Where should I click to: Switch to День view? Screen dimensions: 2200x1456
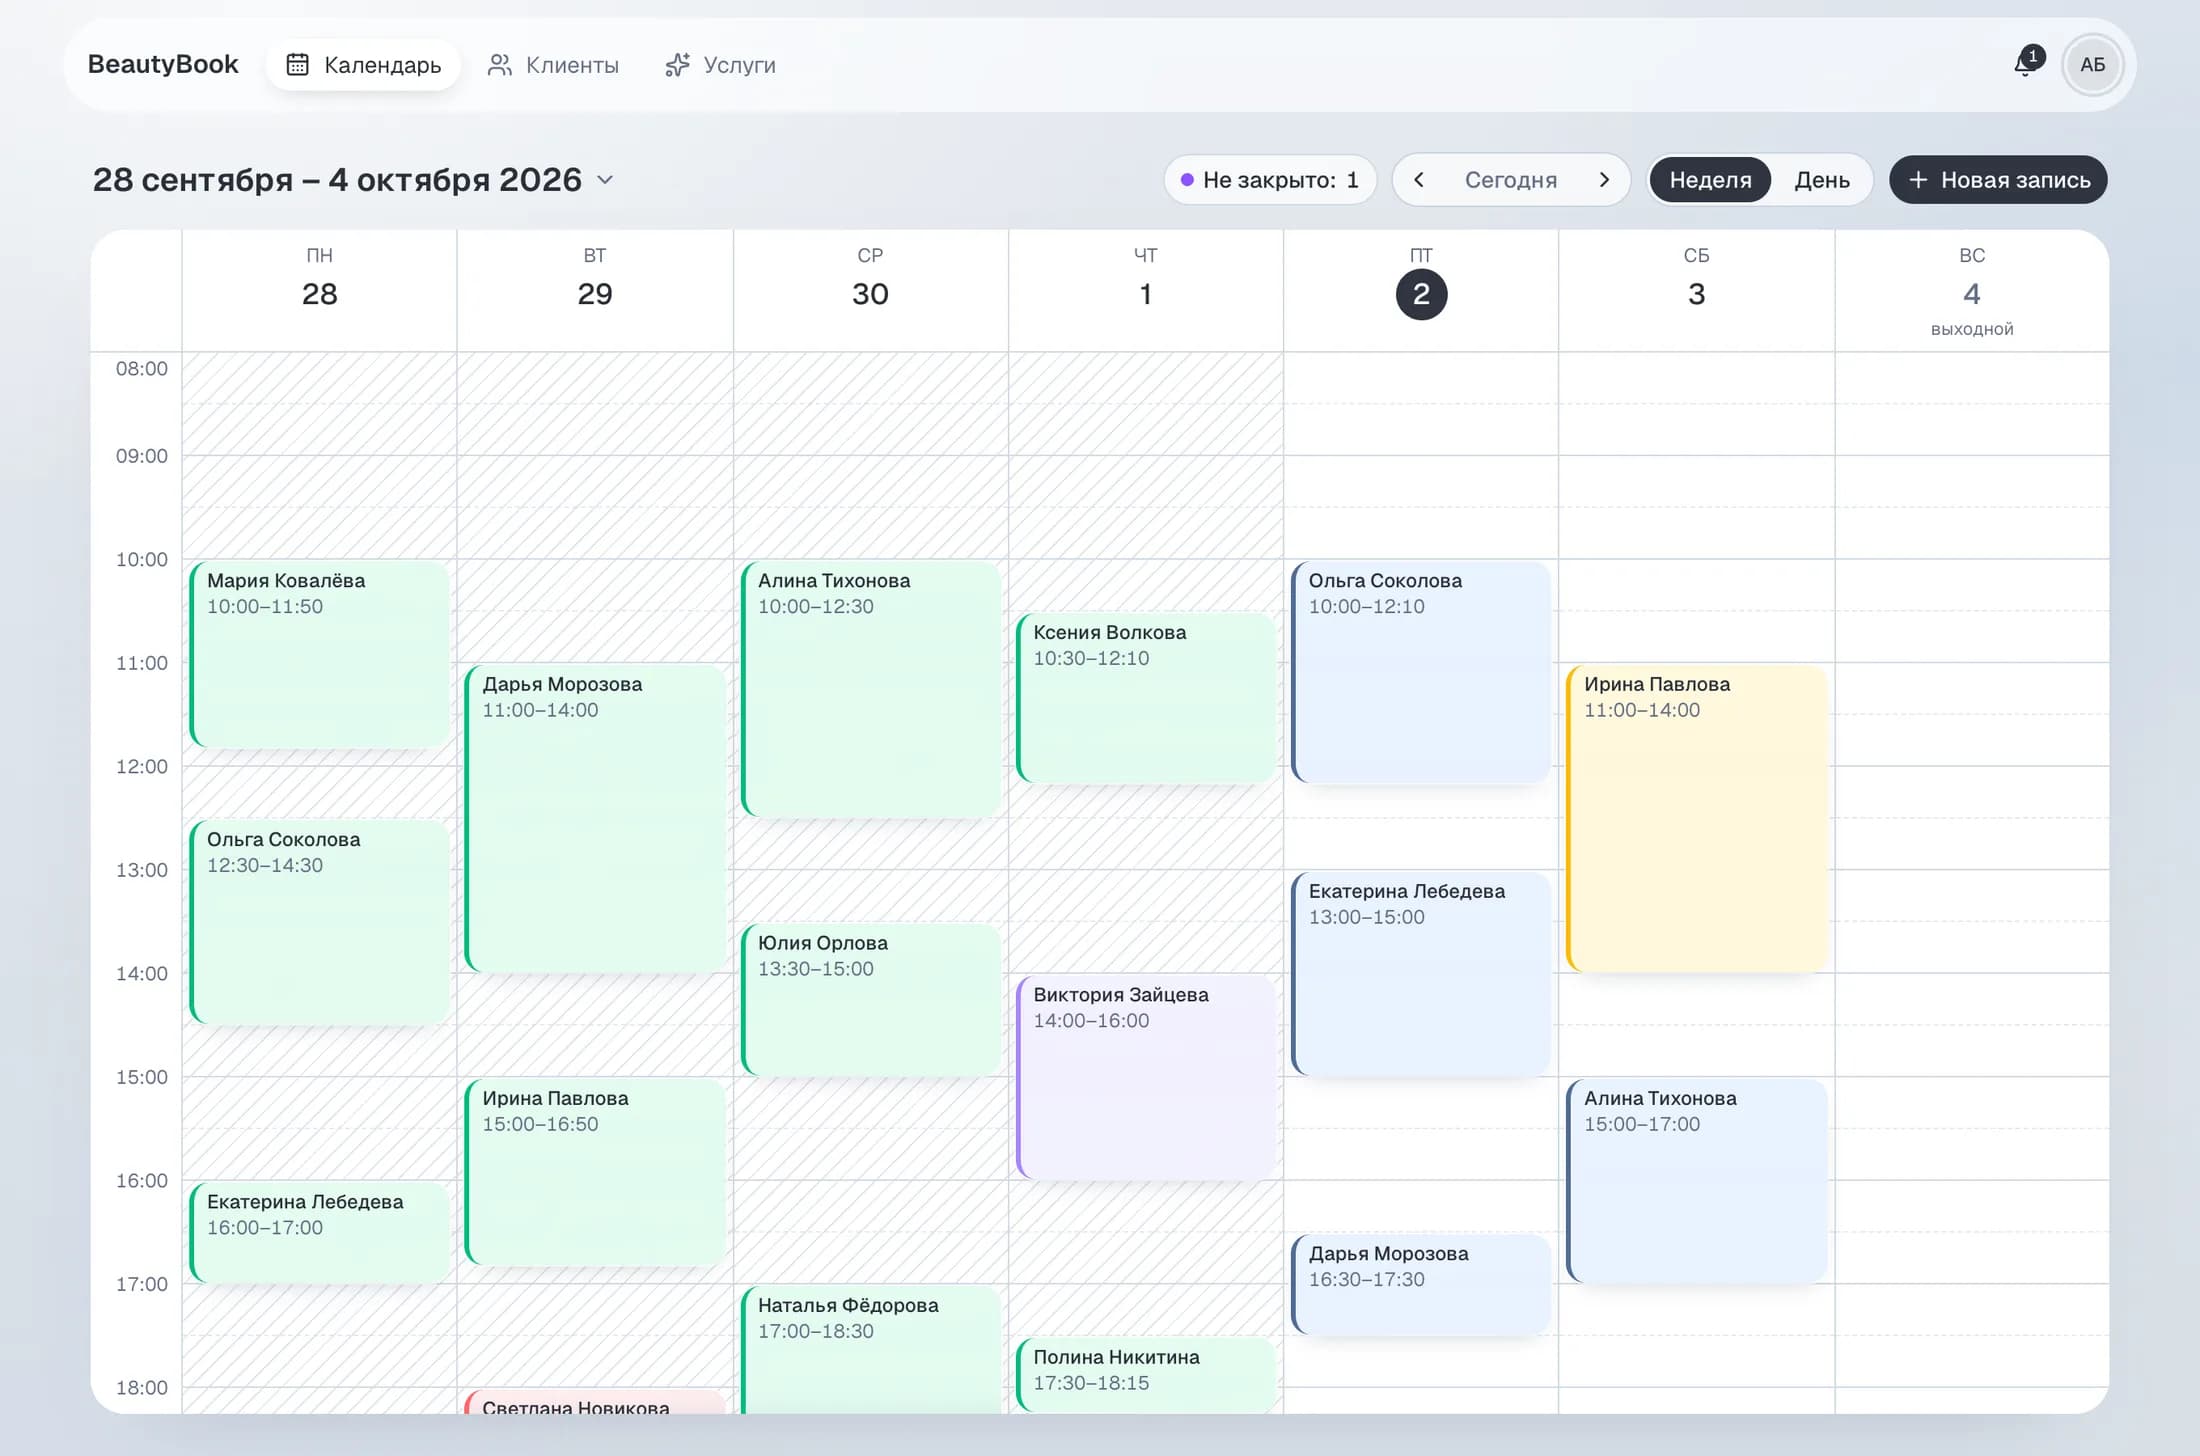pyautogui.click(x=1821, y=180)
